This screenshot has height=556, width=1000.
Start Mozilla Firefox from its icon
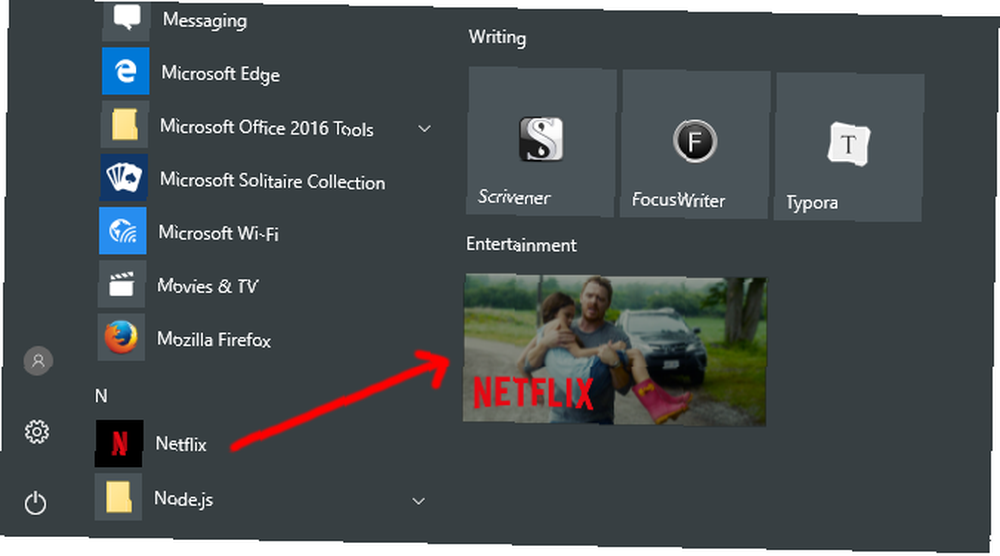121,337
